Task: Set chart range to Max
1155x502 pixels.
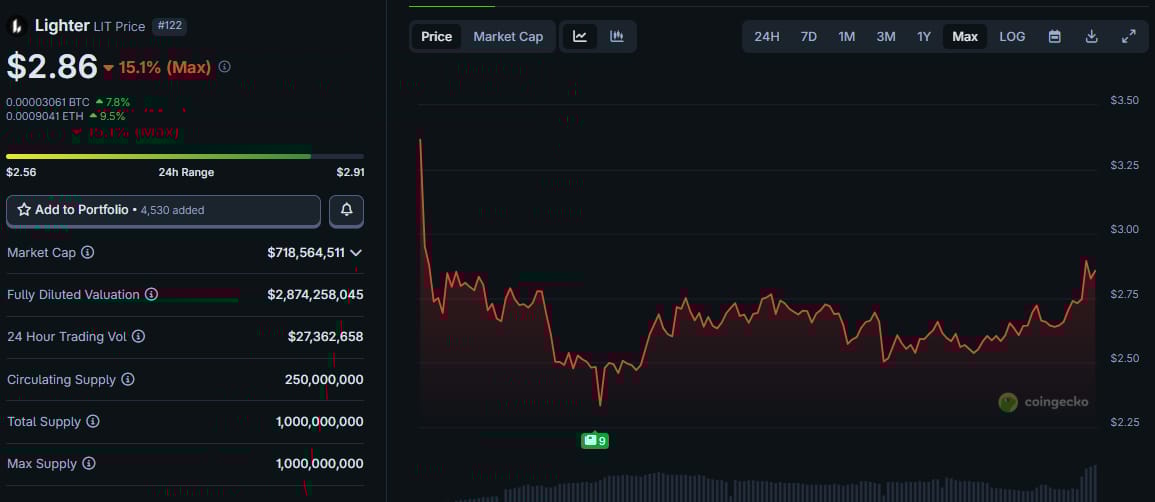Action: click(x=965, y=36)
